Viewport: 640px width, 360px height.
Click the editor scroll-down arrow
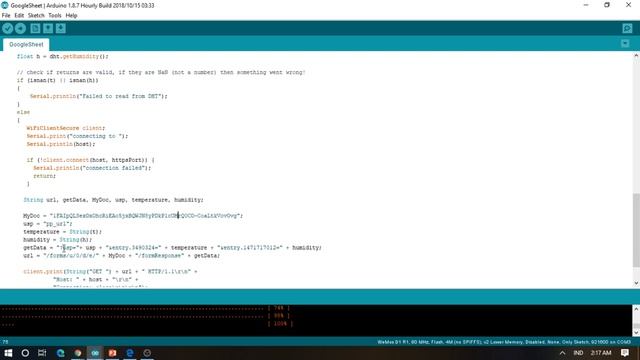pos(636,283)
